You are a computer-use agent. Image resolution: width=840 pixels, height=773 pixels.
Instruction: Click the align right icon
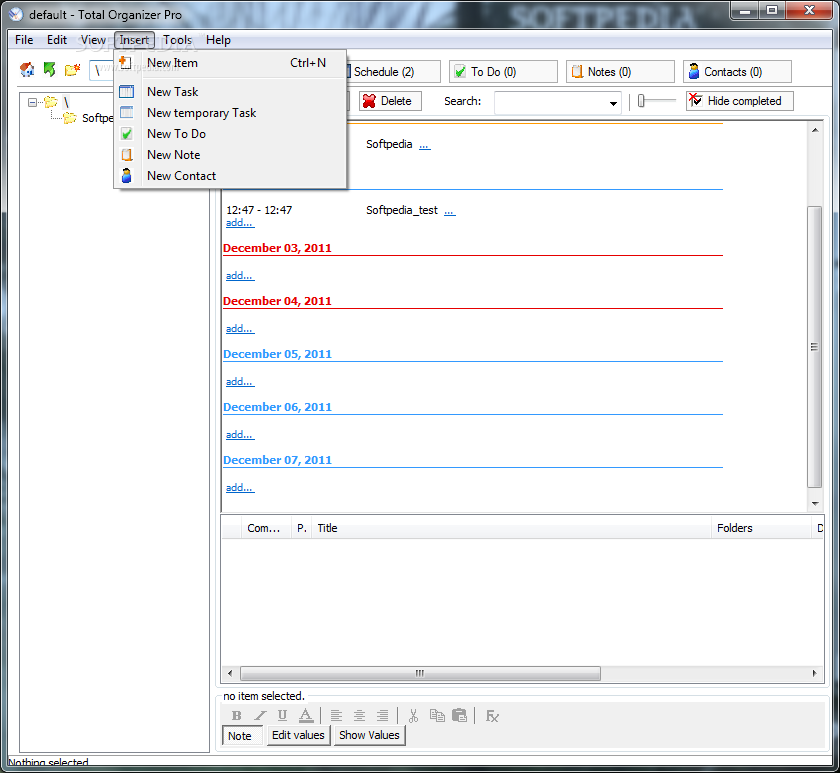(382, 716)
